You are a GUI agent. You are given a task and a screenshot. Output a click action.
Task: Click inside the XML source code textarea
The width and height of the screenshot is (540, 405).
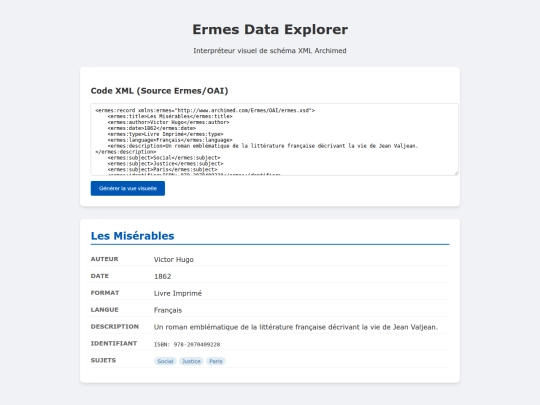click(274, 139)
